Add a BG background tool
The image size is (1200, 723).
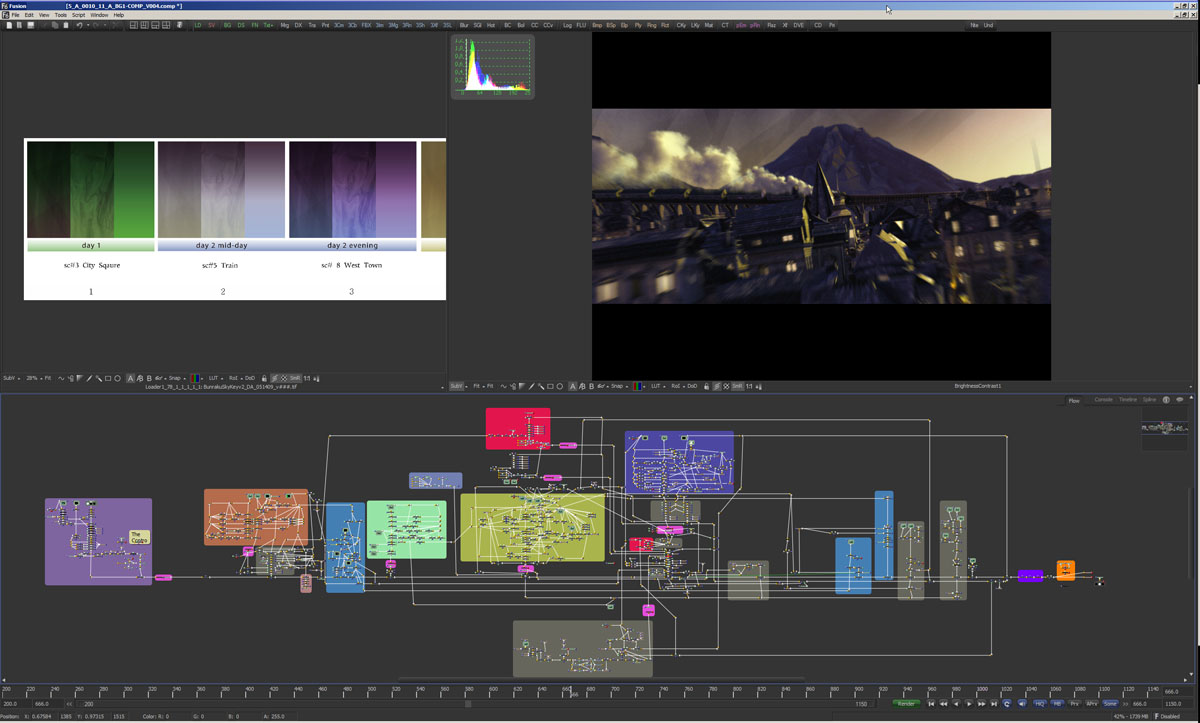(x=227, y=25)
